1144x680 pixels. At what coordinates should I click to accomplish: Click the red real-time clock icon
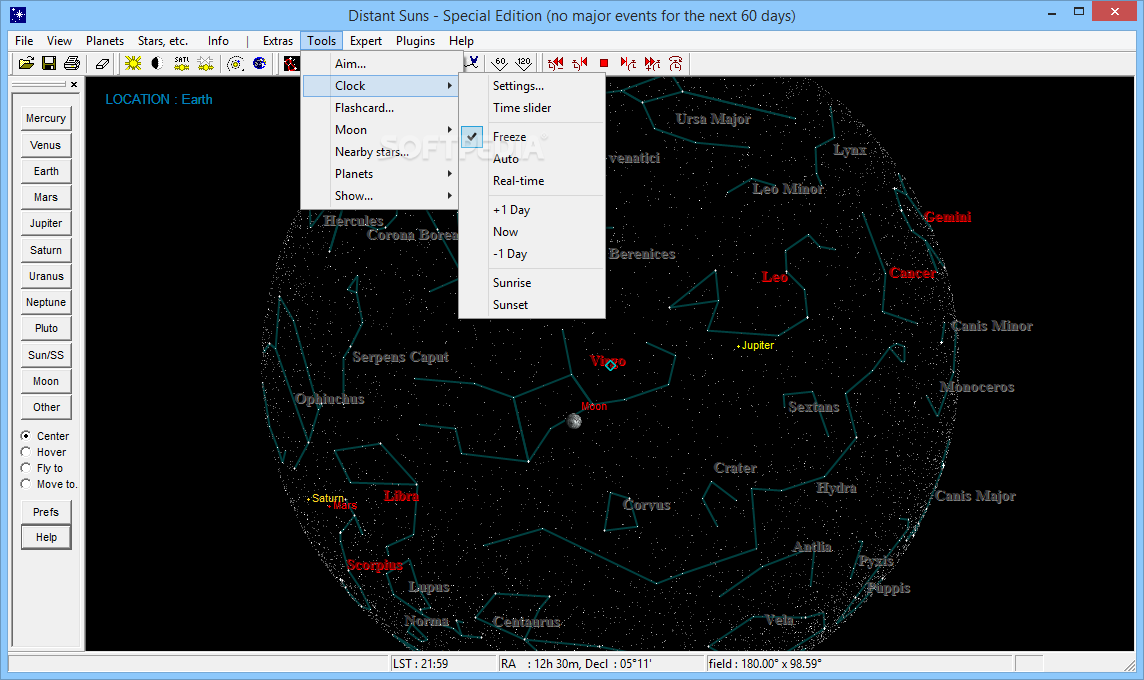pyautogui.click(x=676, y=63)
